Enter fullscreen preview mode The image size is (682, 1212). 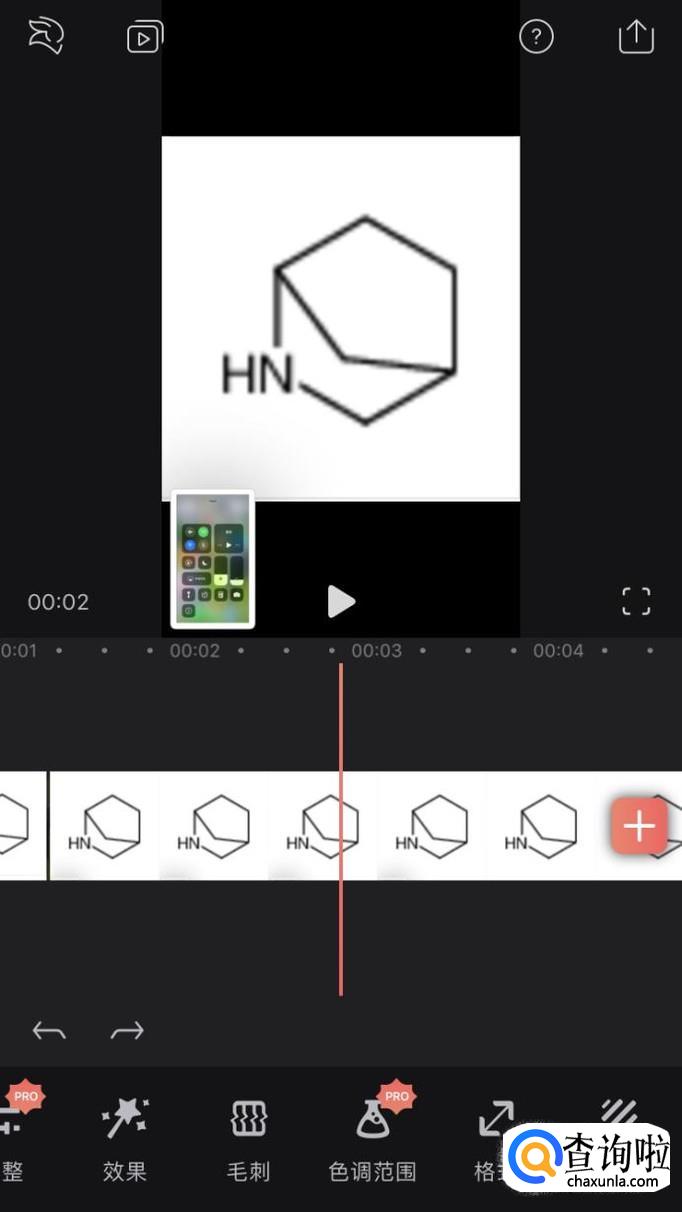[636, 601]
